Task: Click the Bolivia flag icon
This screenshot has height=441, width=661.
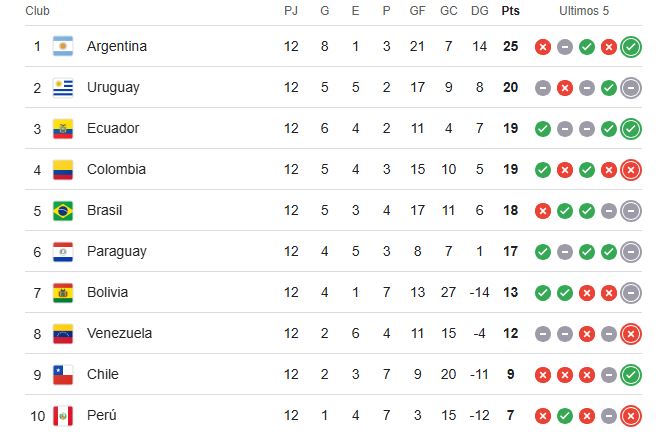Action: pyautogui.click(x=63, y=293)
